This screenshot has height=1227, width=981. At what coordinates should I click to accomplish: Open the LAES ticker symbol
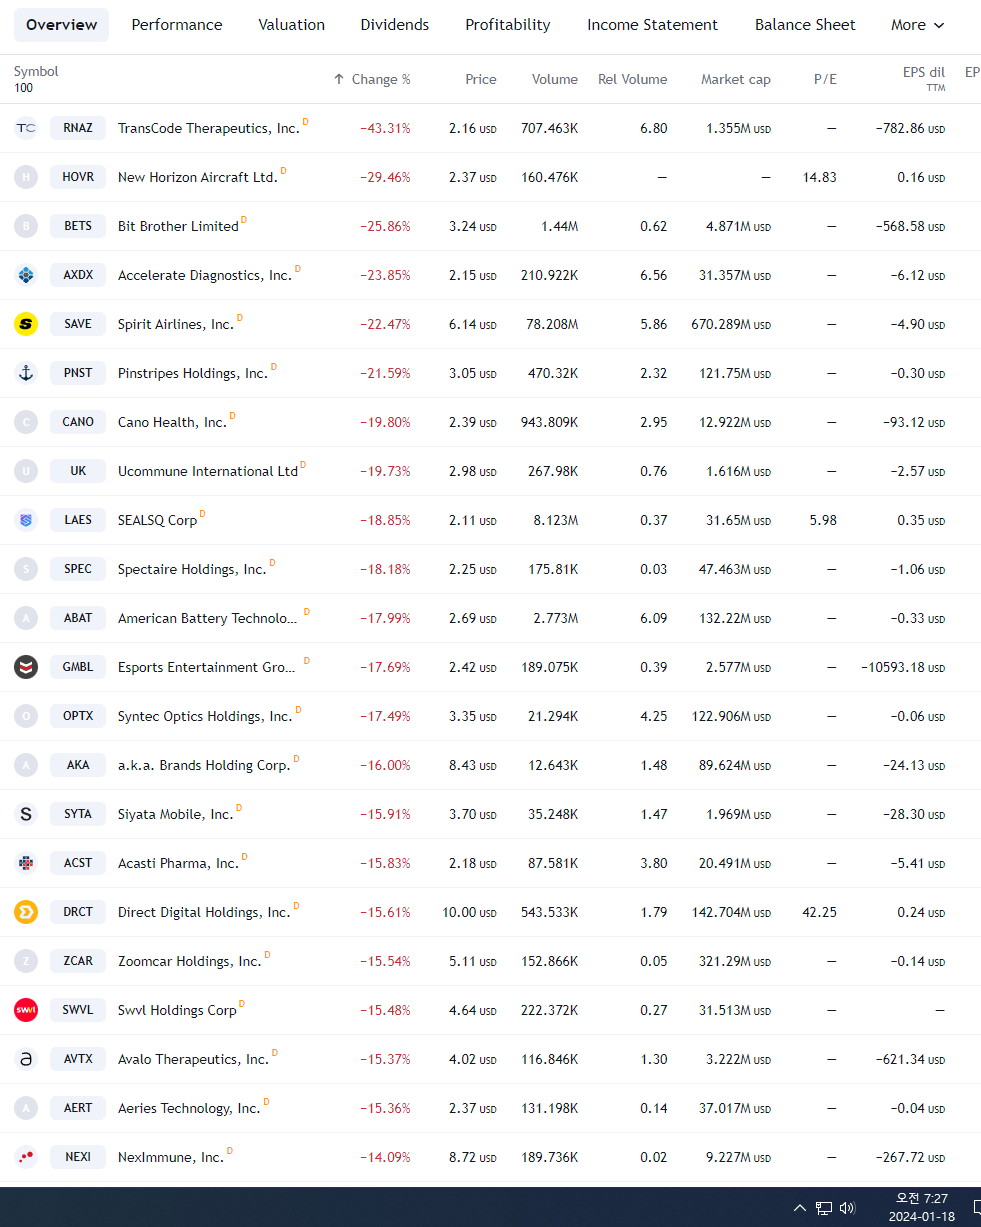coord(78,520)
